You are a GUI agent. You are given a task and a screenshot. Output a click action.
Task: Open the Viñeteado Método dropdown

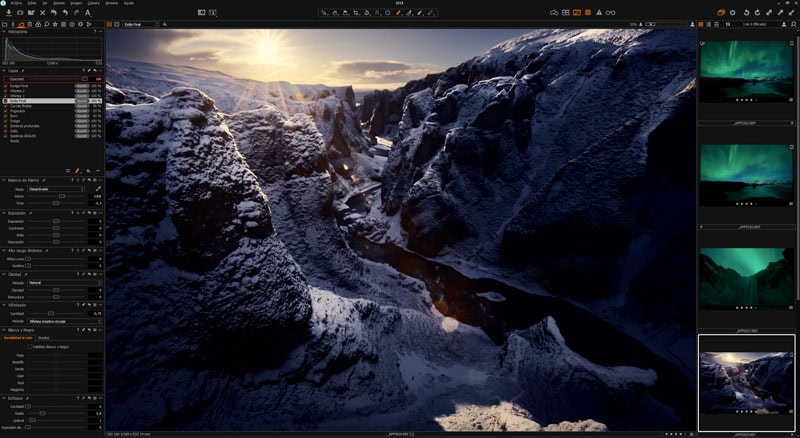pos(64,321)
